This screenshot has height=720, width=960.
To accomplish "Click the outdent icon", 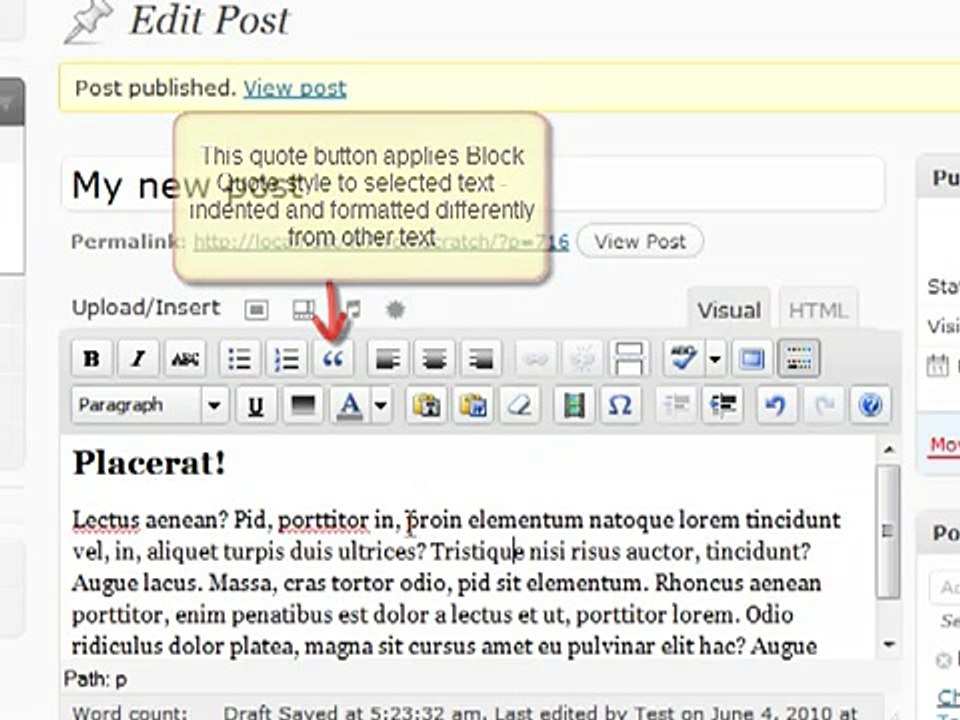I will click(x=676, y=405).
